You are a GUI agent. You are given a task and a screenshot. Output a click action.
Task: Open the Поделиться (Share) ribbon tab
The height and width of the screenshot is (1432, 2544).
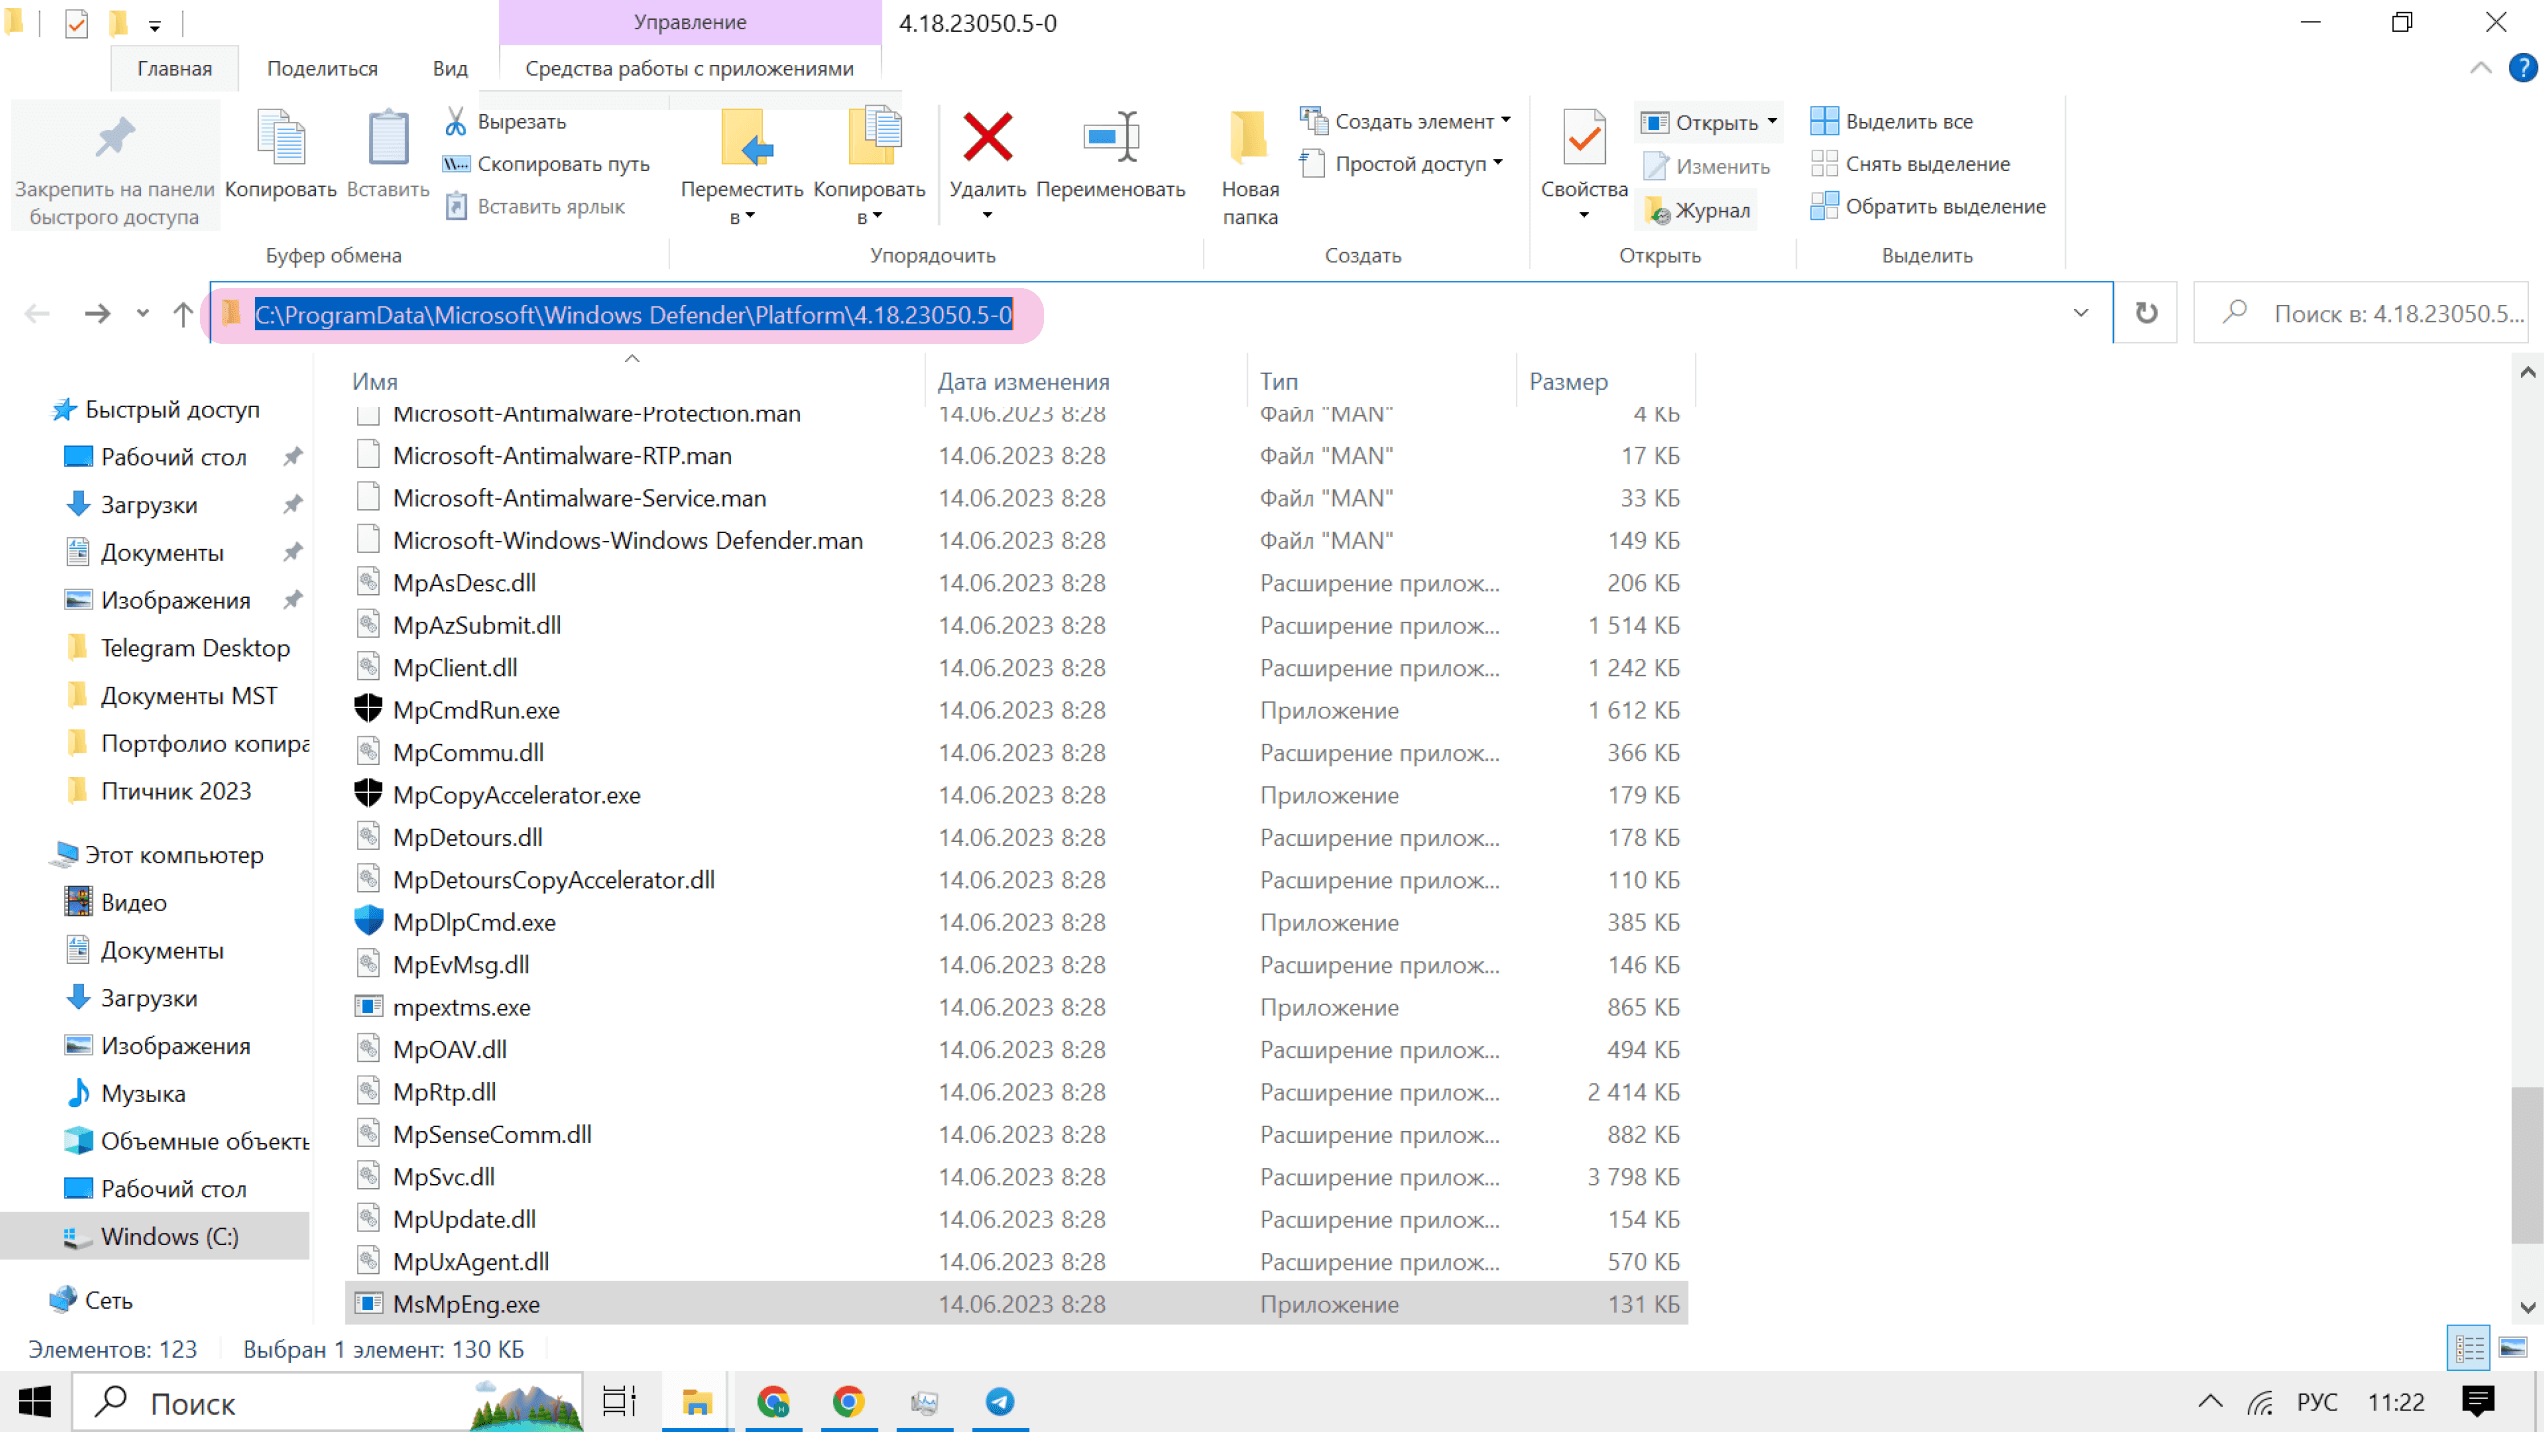pos(322,68)
